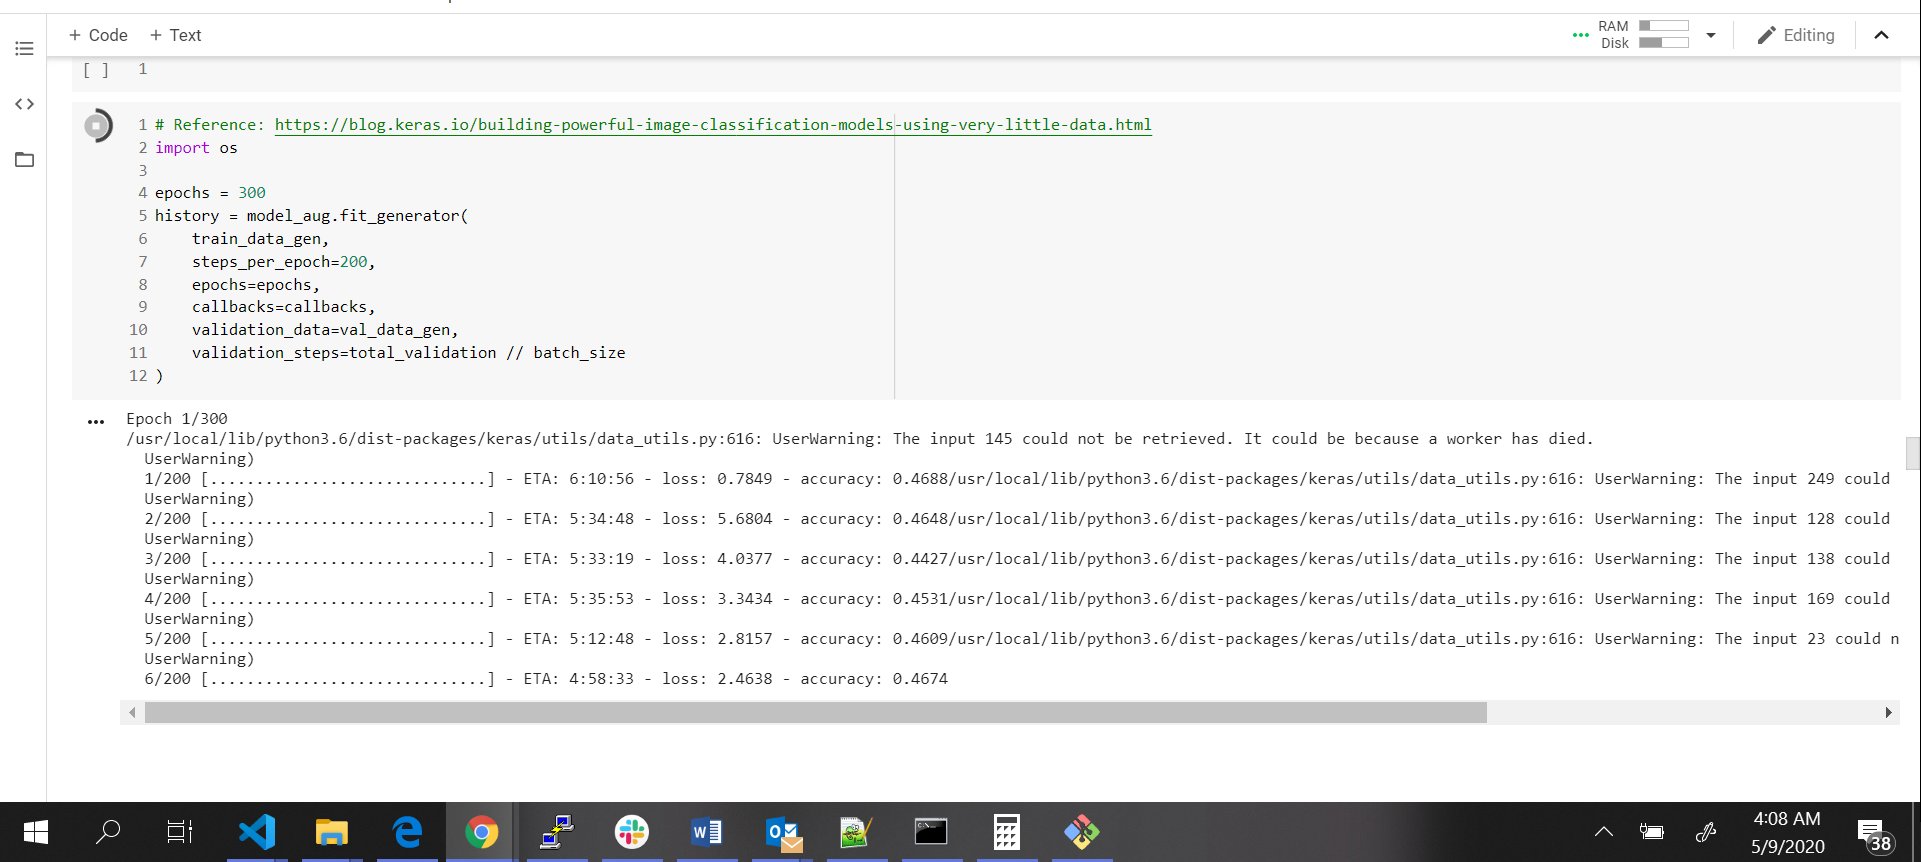Stop the running cell execution
Image resolution: width=1921 pixels, height=862 pixels.
pyautogui.click(x=97, y=126)
